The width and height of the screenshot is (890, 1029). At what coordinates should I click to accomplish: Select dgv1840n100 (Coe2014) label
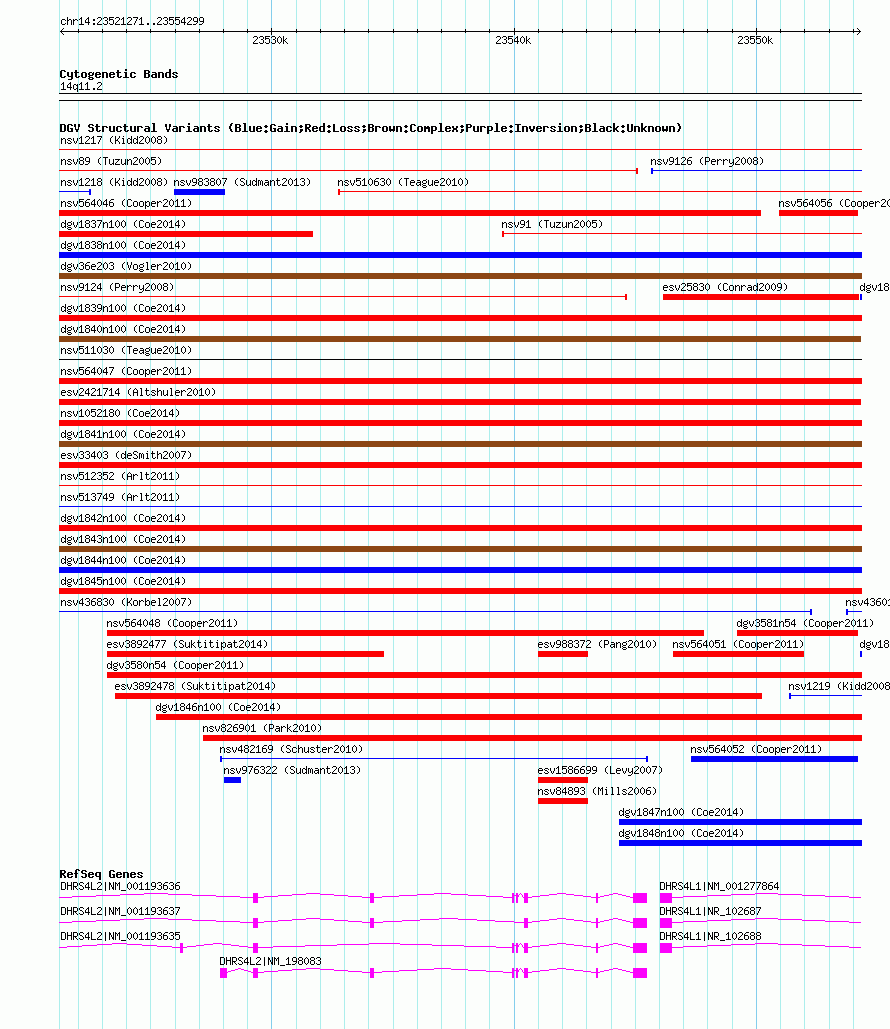[x=123, y=329]
